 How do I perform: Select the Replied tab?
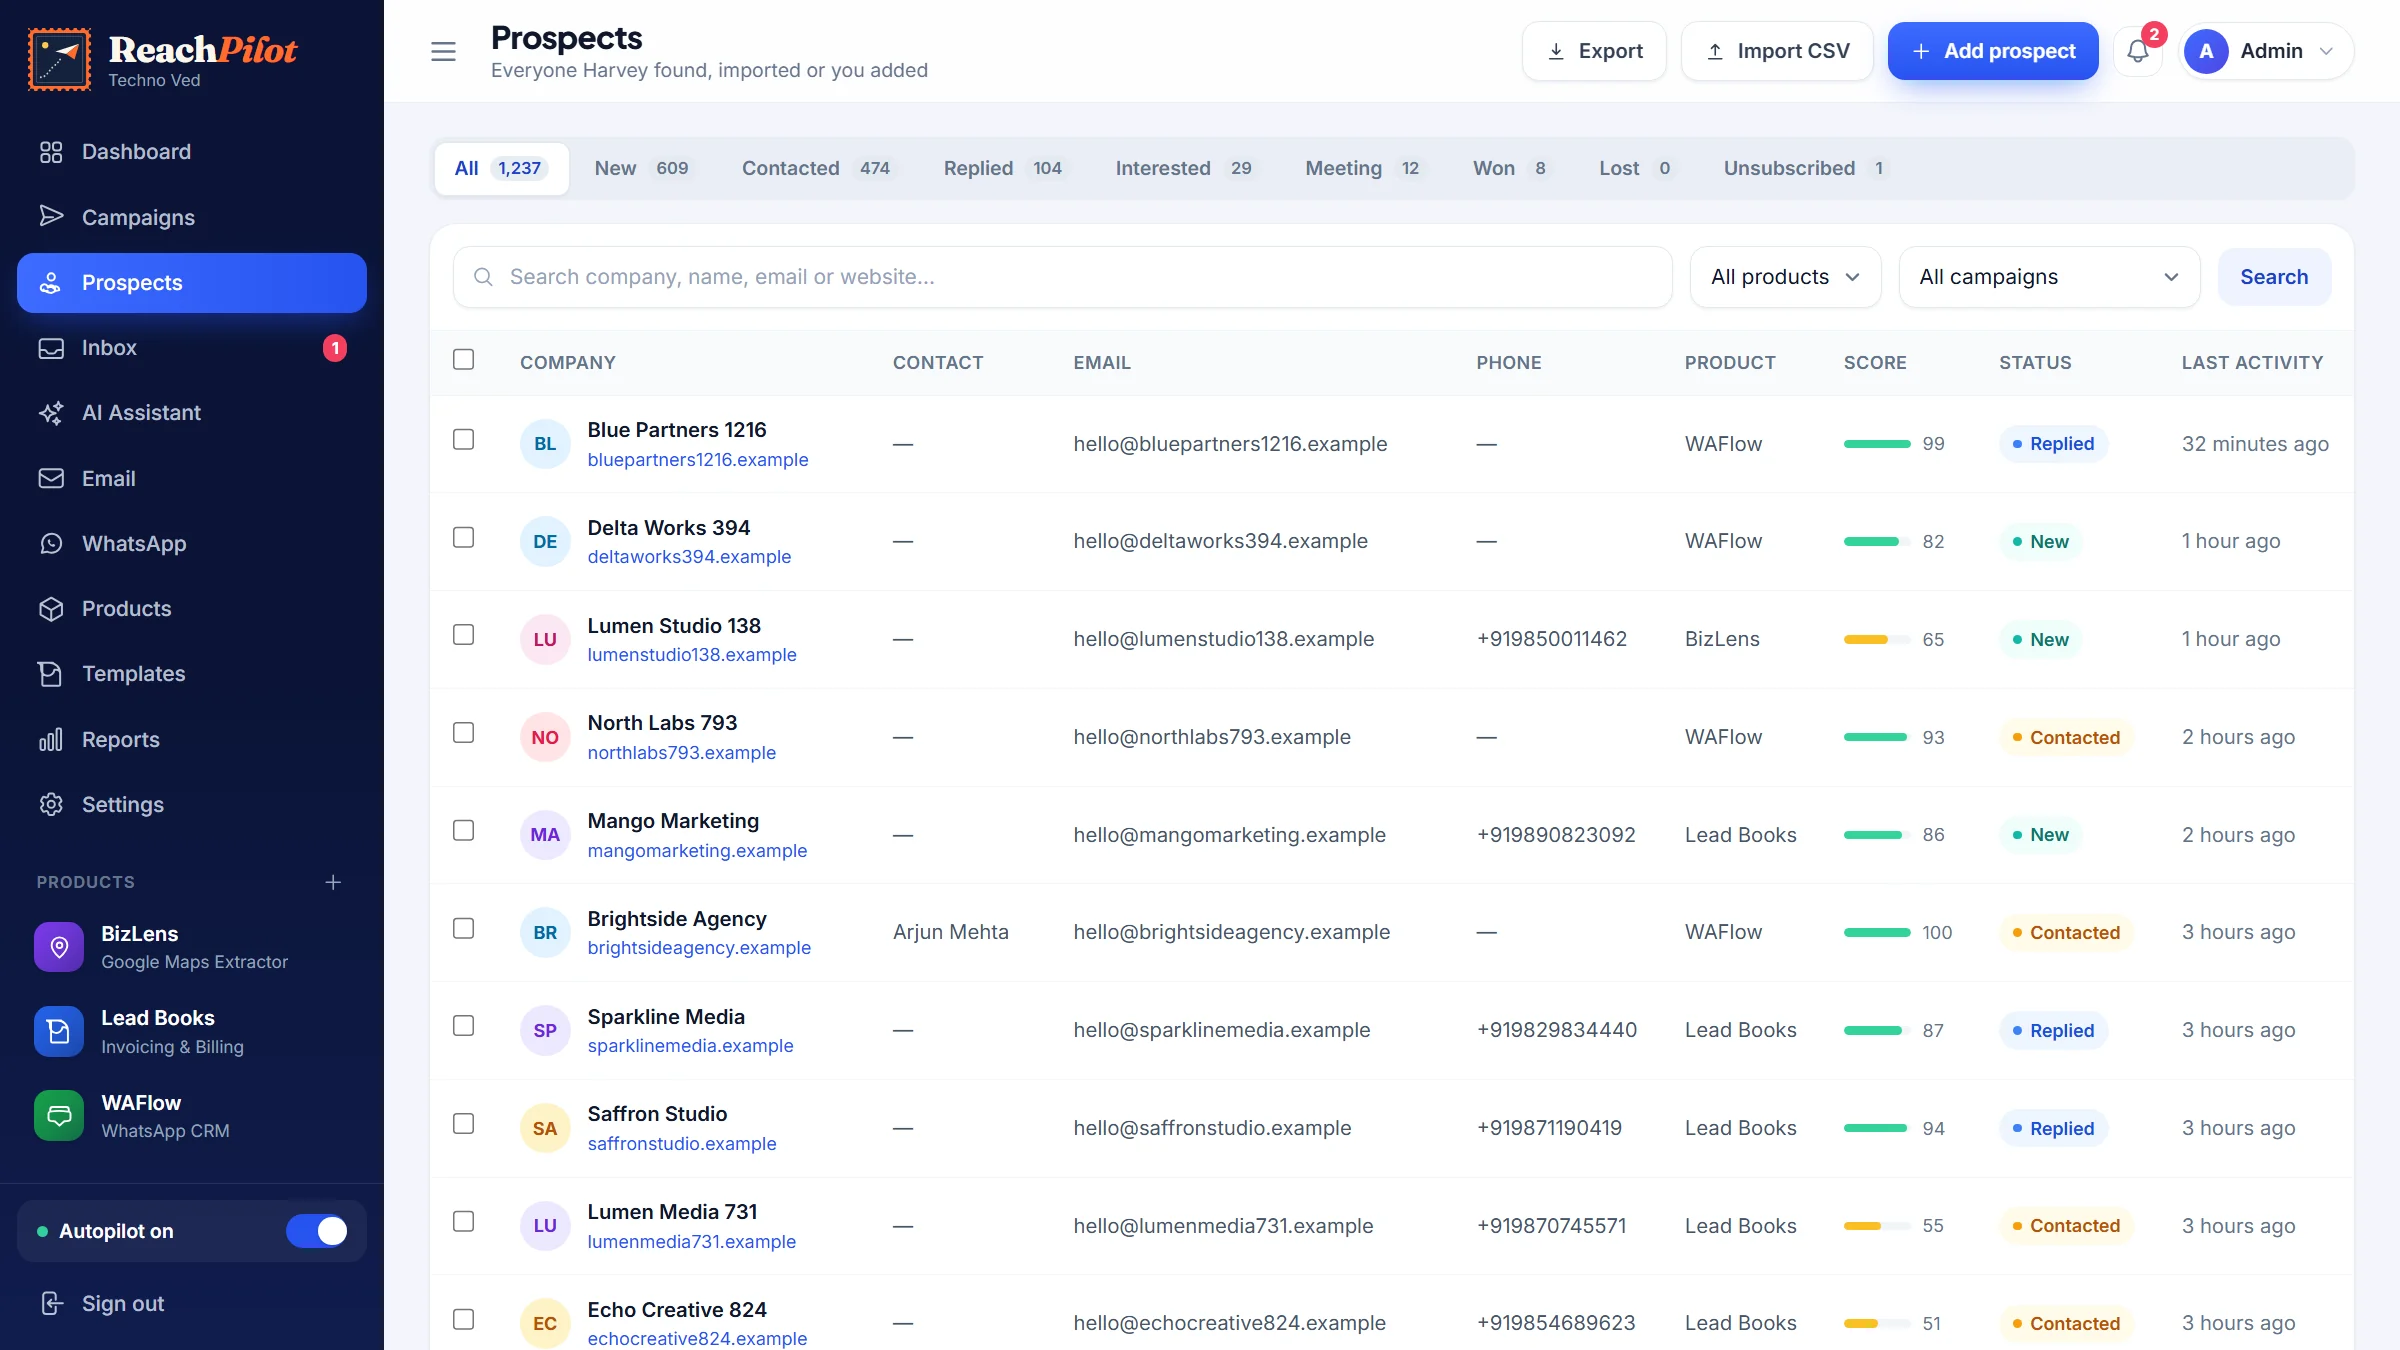point(1003,168)
